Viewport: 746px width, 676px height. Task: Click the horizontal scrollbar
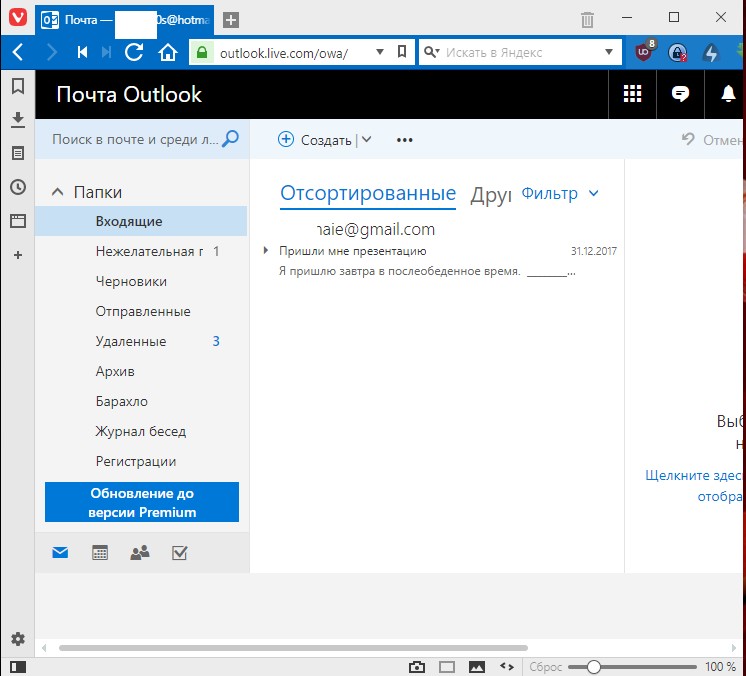tap(293, 647)
